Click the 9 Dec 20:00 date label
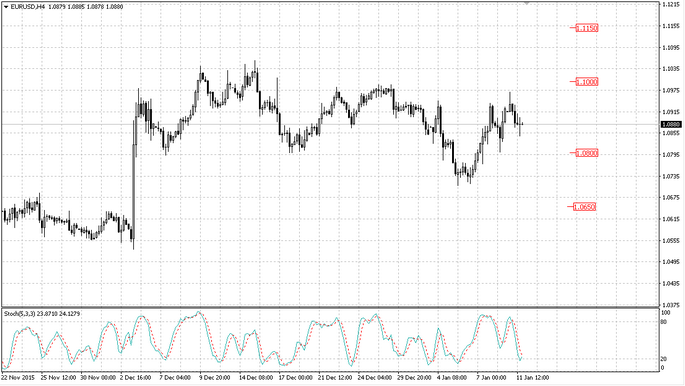685x386 pixels. coord(214,377)
